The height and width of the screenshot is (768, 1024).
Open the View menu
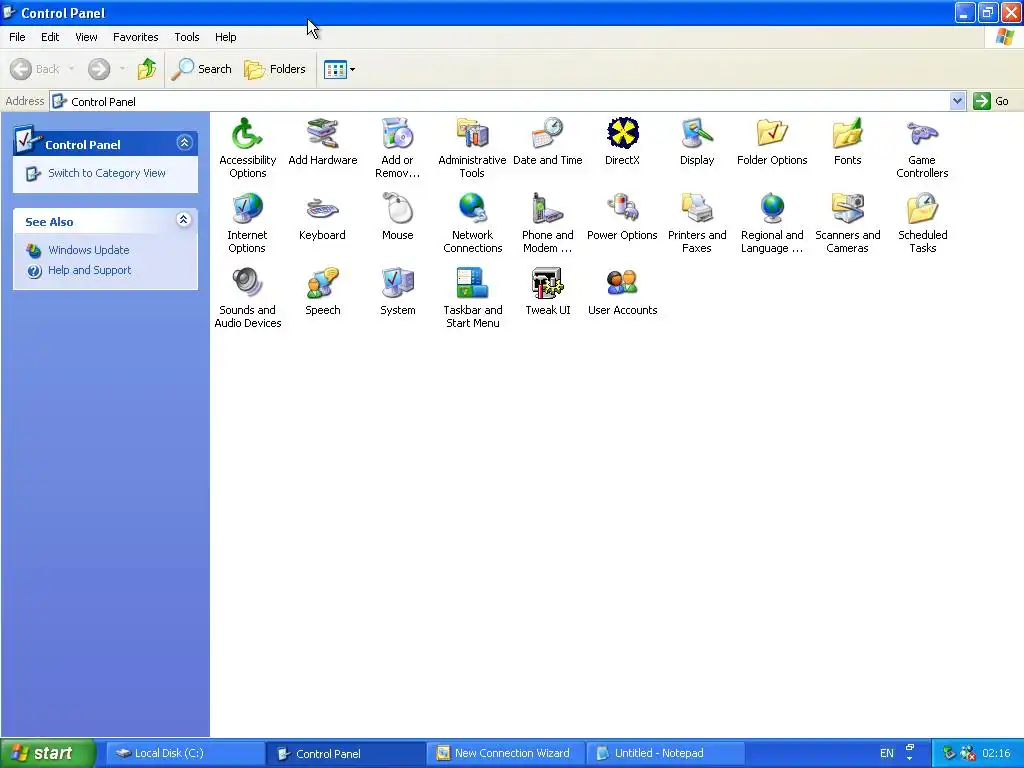86,37
